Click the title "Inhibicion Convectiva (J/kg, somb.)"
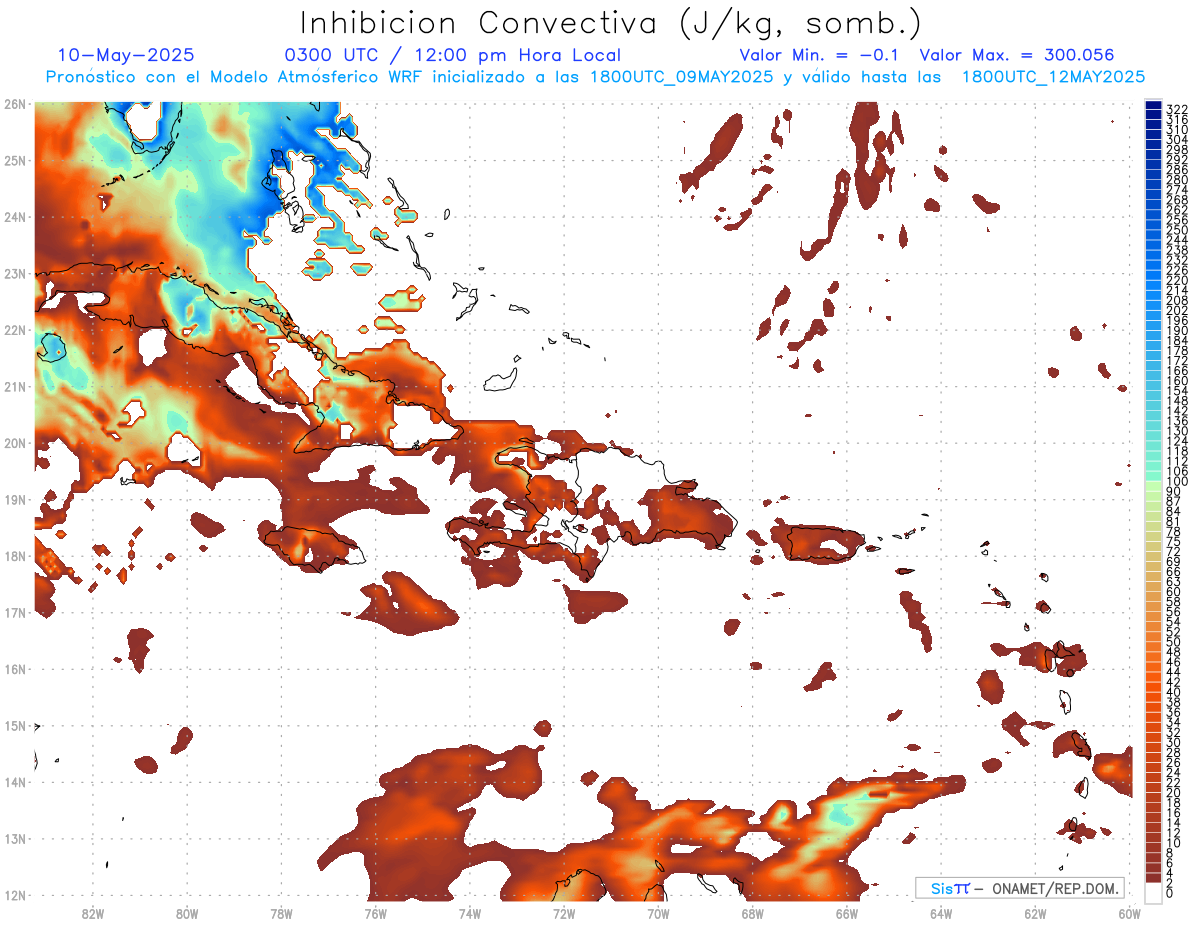This screenshot has width=1200, height=927. click(x=611, y=24)
